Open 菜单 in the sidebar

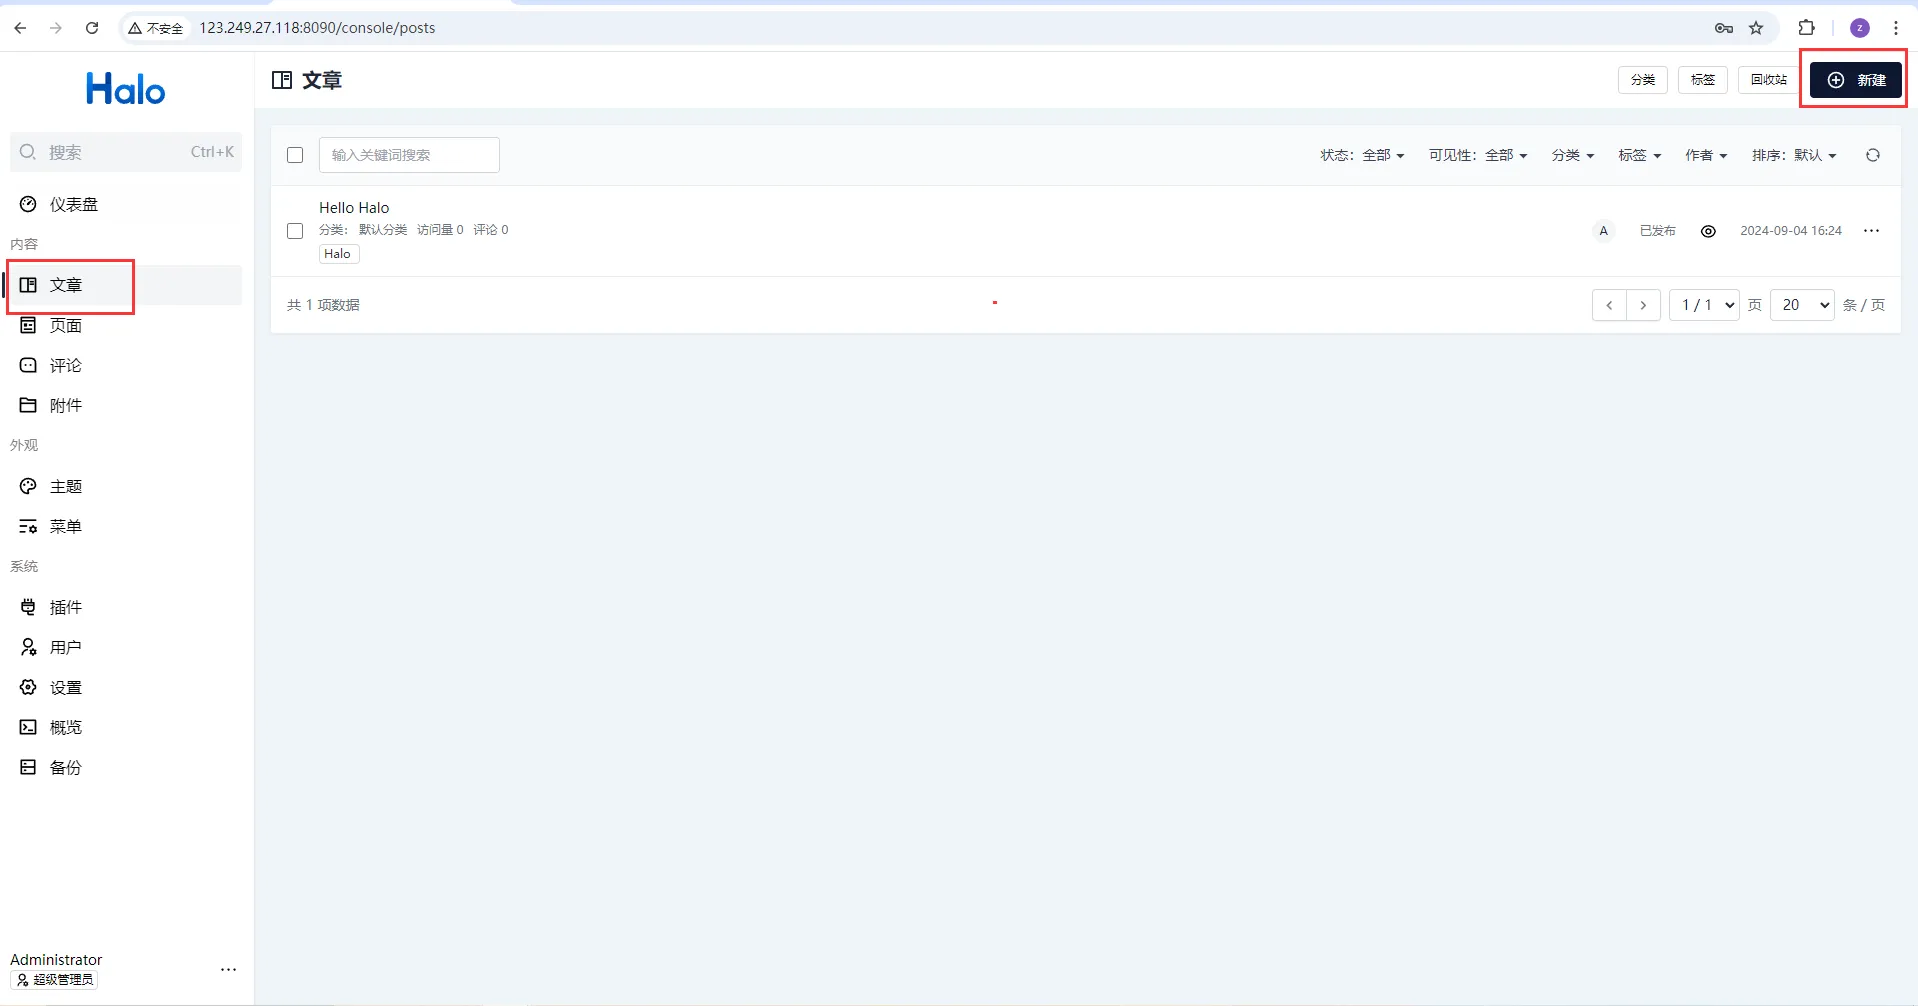point(126,526)
